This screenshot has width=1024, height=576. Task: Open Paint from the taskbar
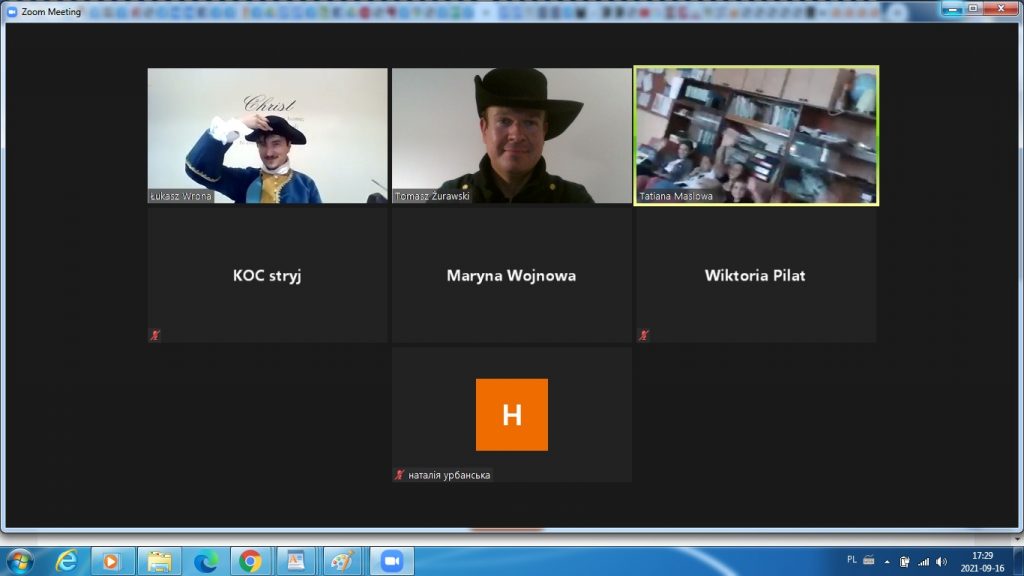click(342, 561)
